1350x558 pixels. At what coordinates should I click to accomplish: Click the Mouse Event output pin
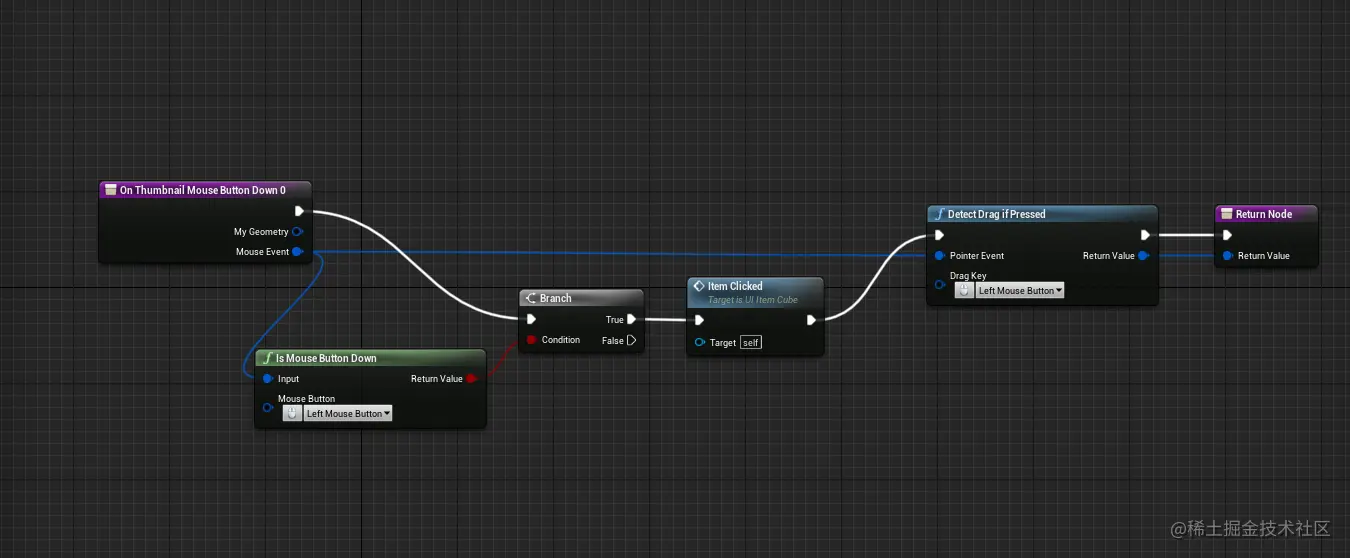pyautogui.click(x=297, y=252)
